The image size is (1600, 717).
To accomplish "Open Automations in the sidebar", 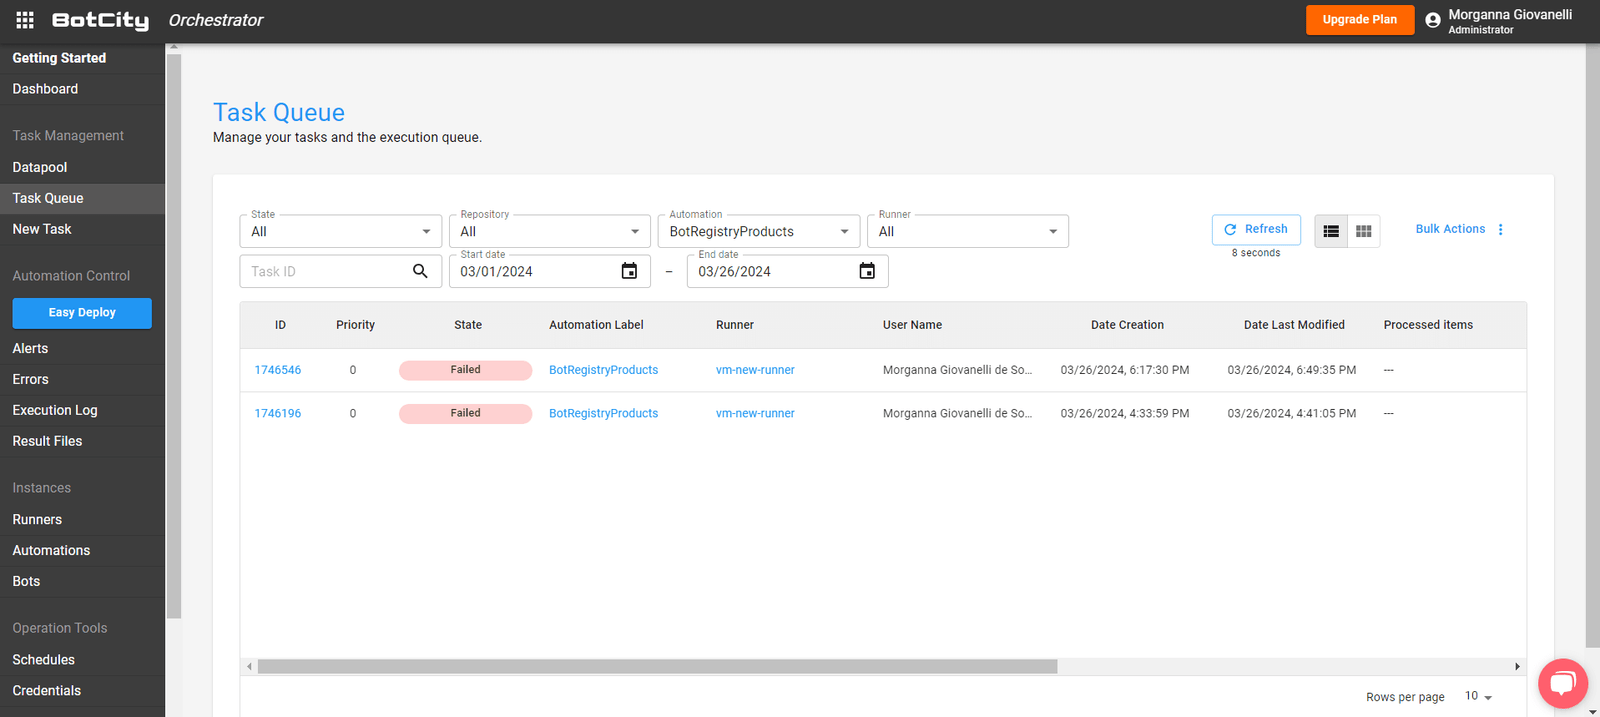I will 51,550.
